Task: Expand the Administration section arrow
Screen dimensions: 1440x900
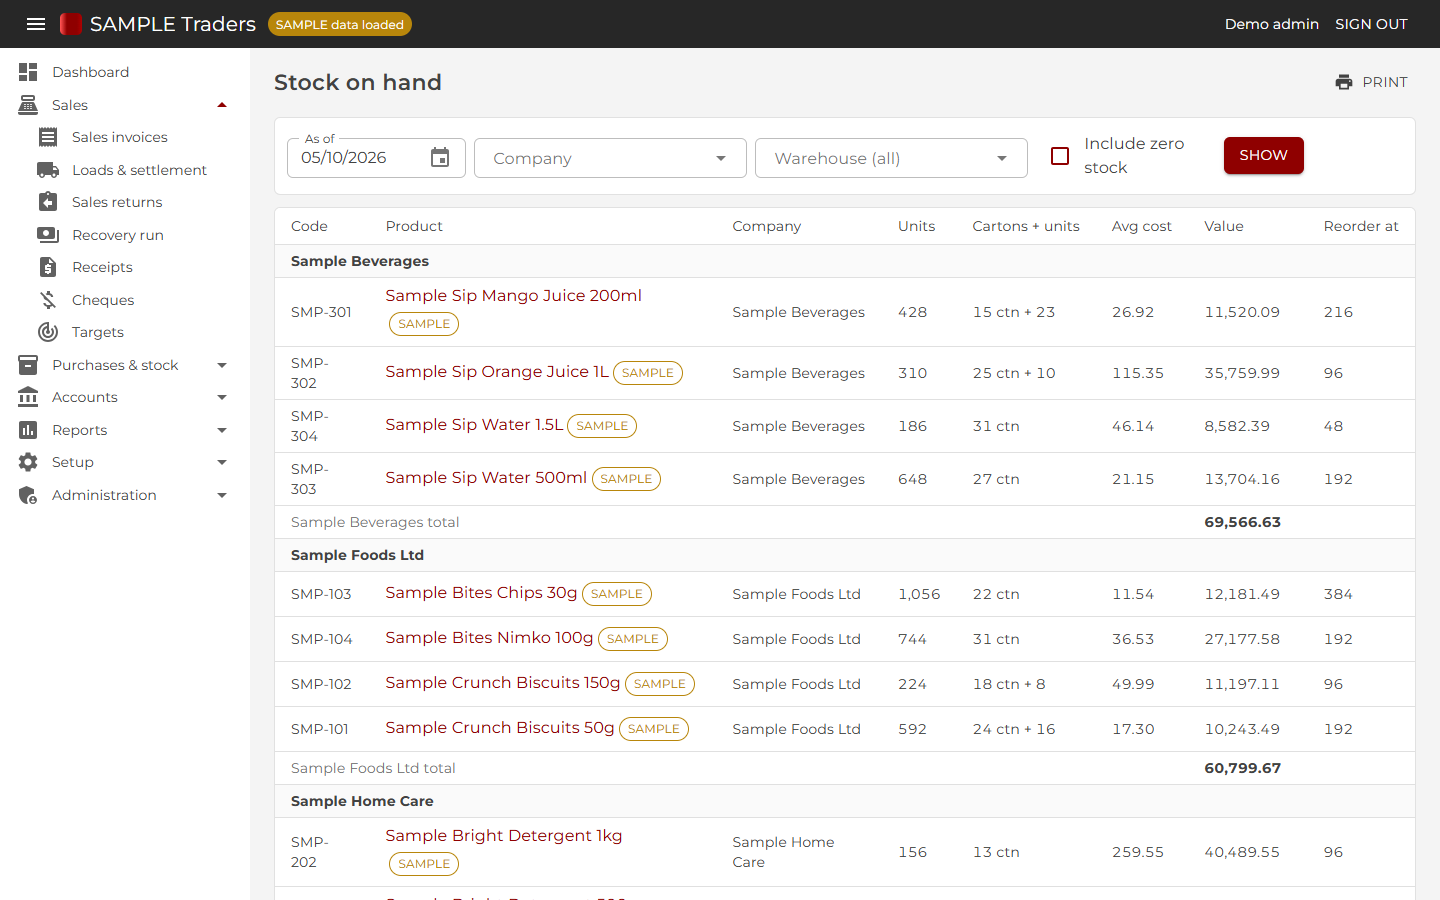Action: click(x=222, y=495)
